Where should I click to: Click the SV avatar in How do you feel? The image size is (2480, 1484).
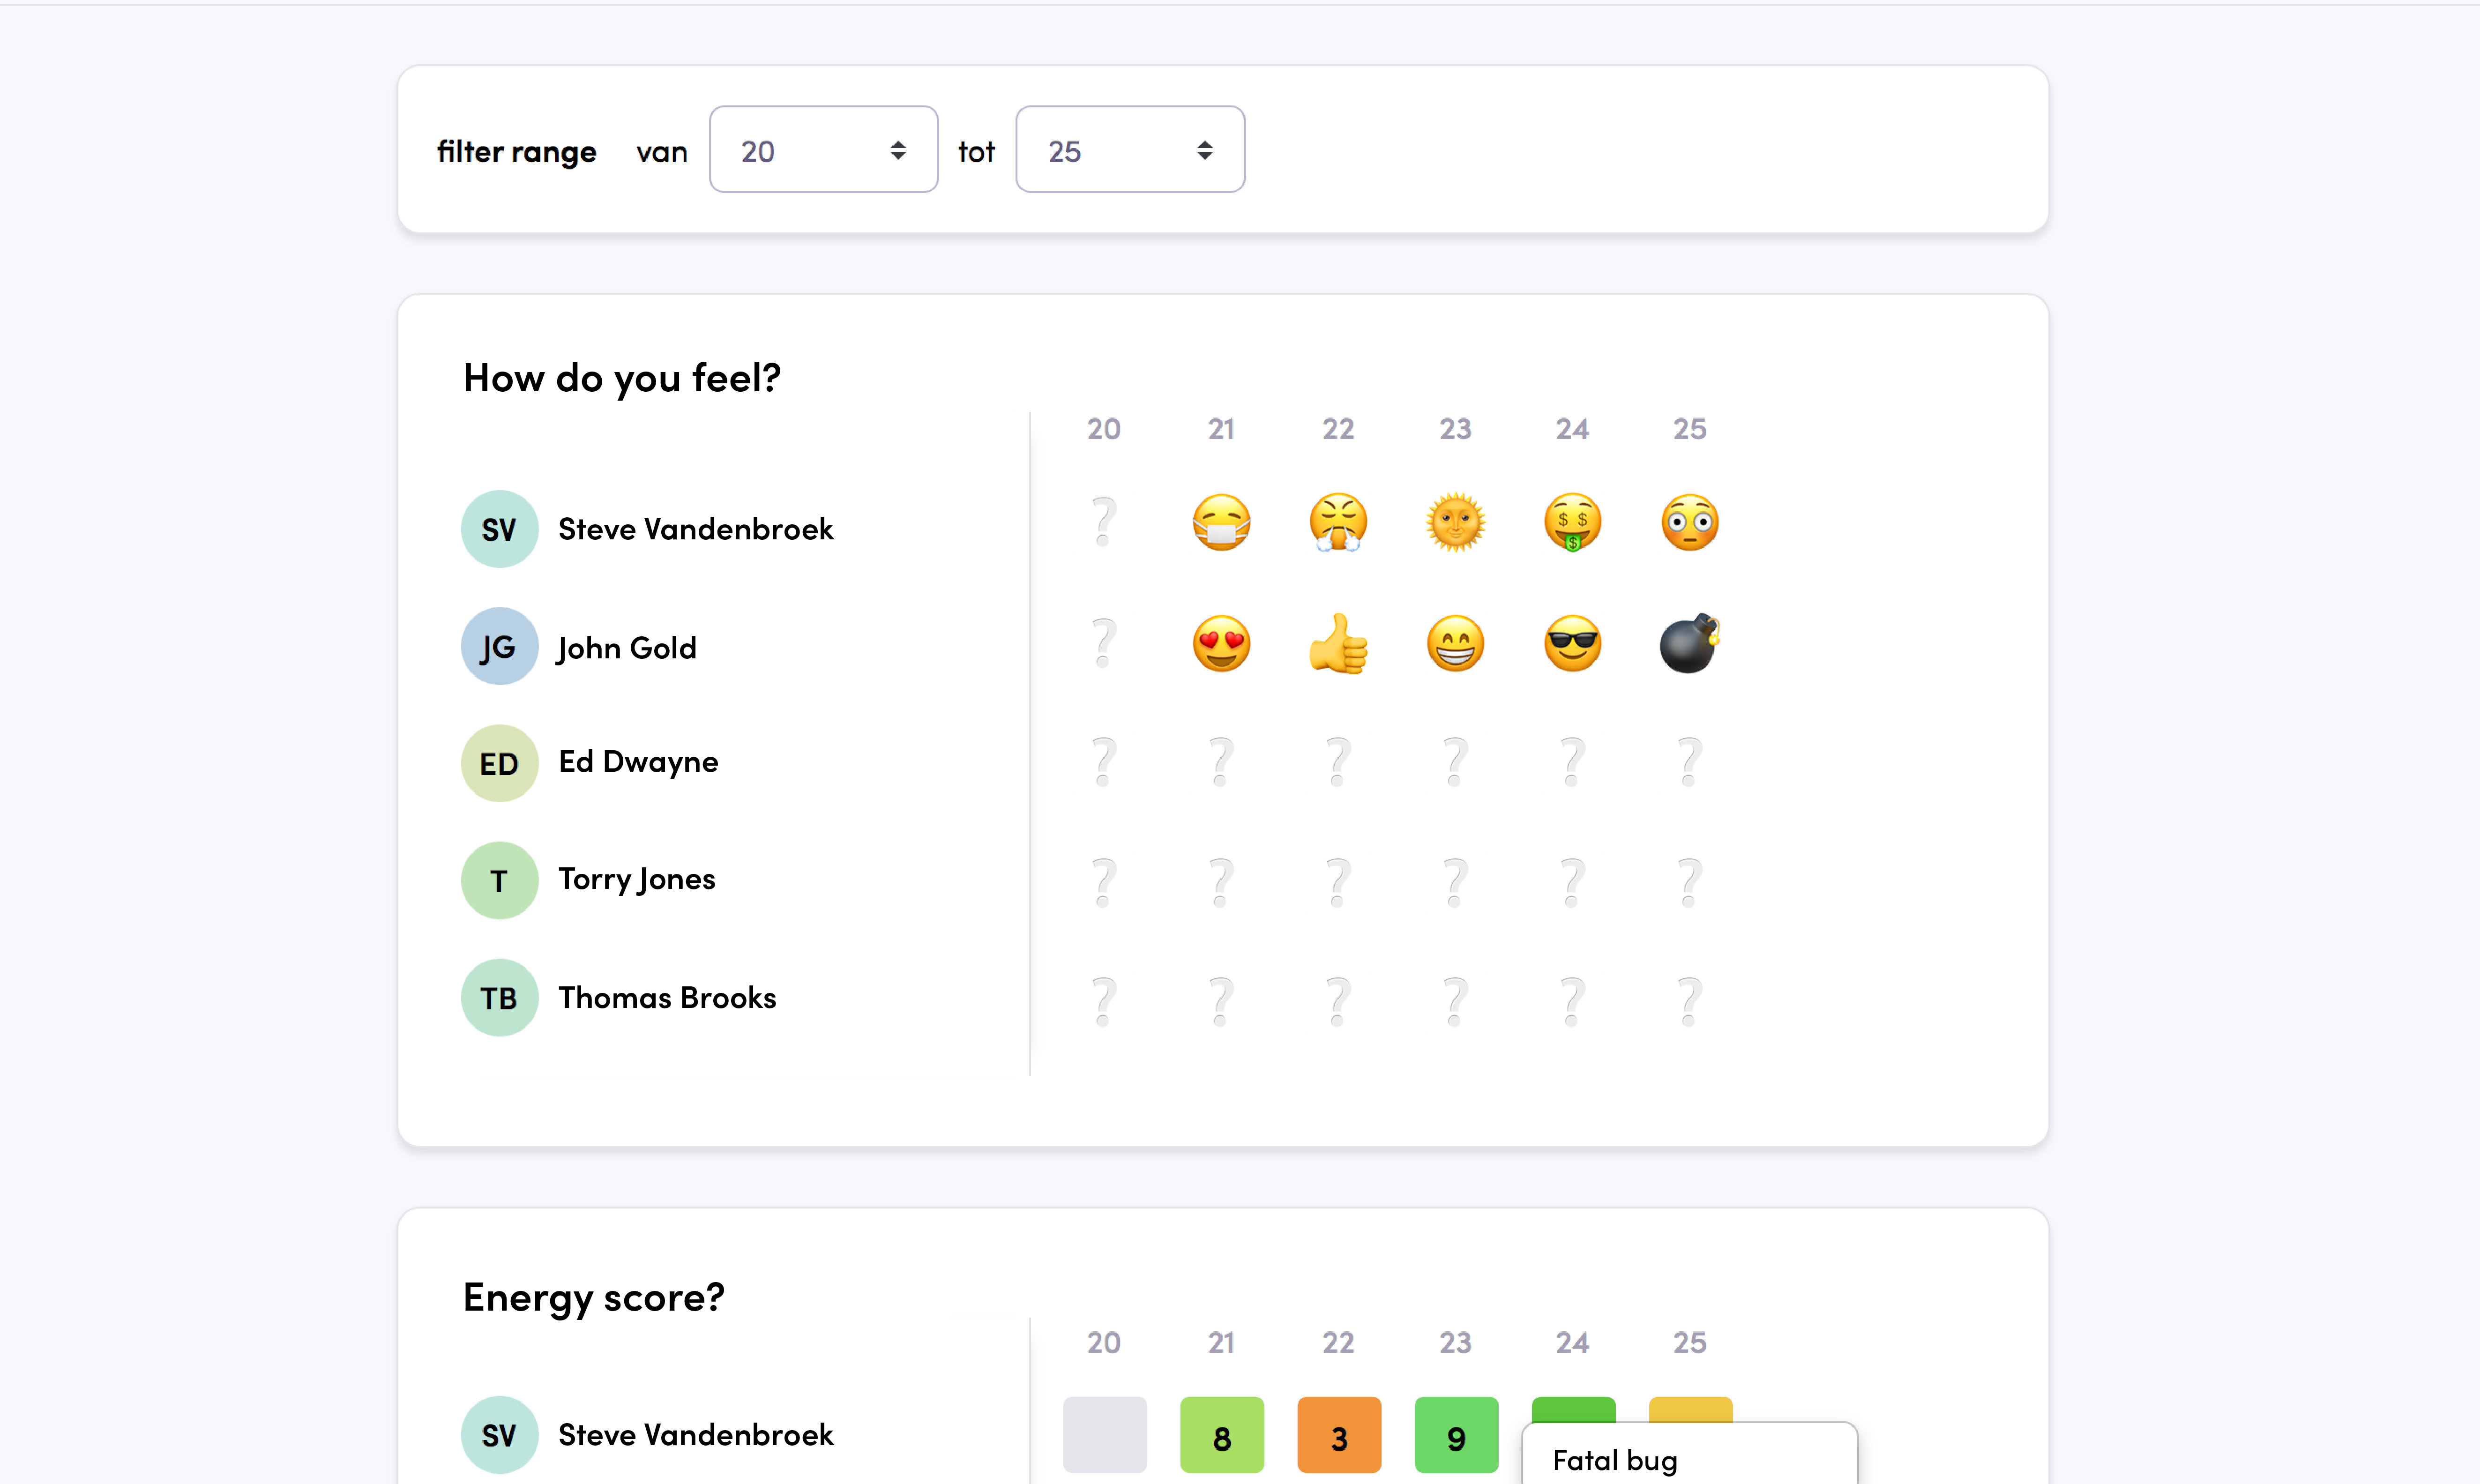(499, 529)
